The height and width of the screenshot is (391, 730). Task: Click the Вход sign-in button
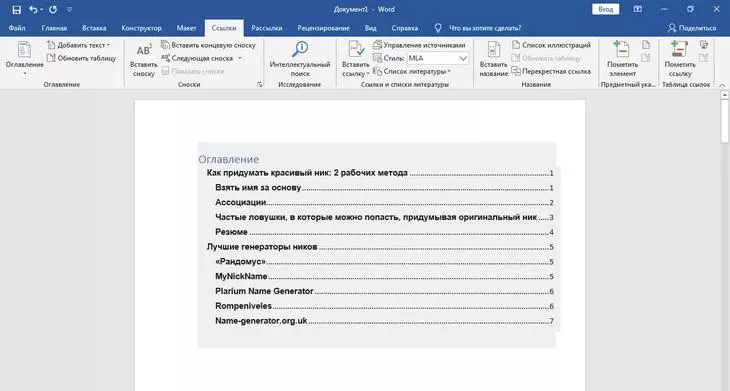(x=605, y=9)
